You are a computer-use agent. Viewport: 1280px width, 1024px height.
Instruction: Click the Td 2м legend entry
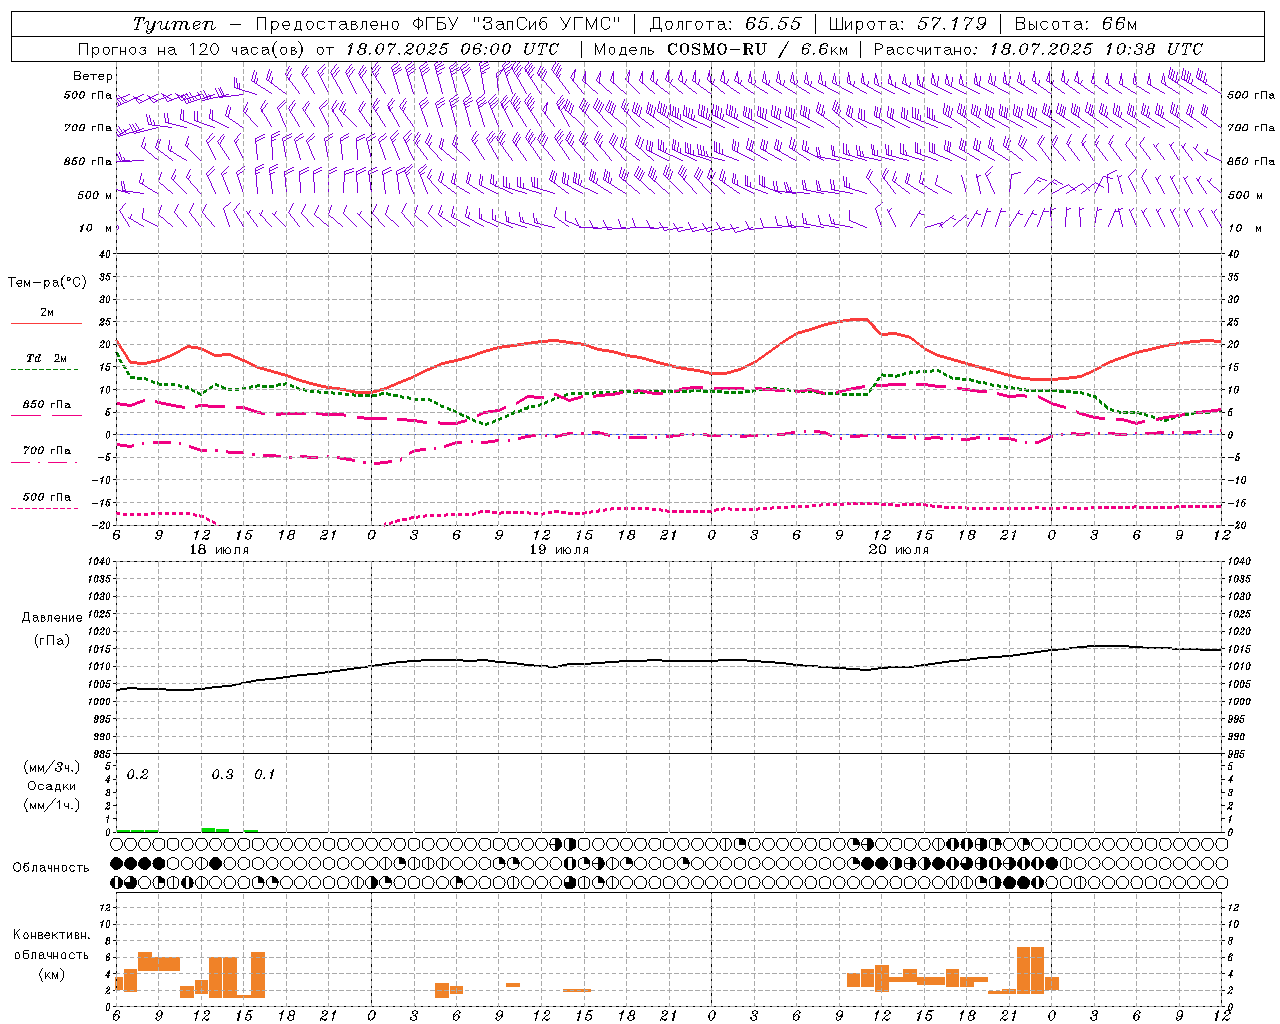coord(47,358)
